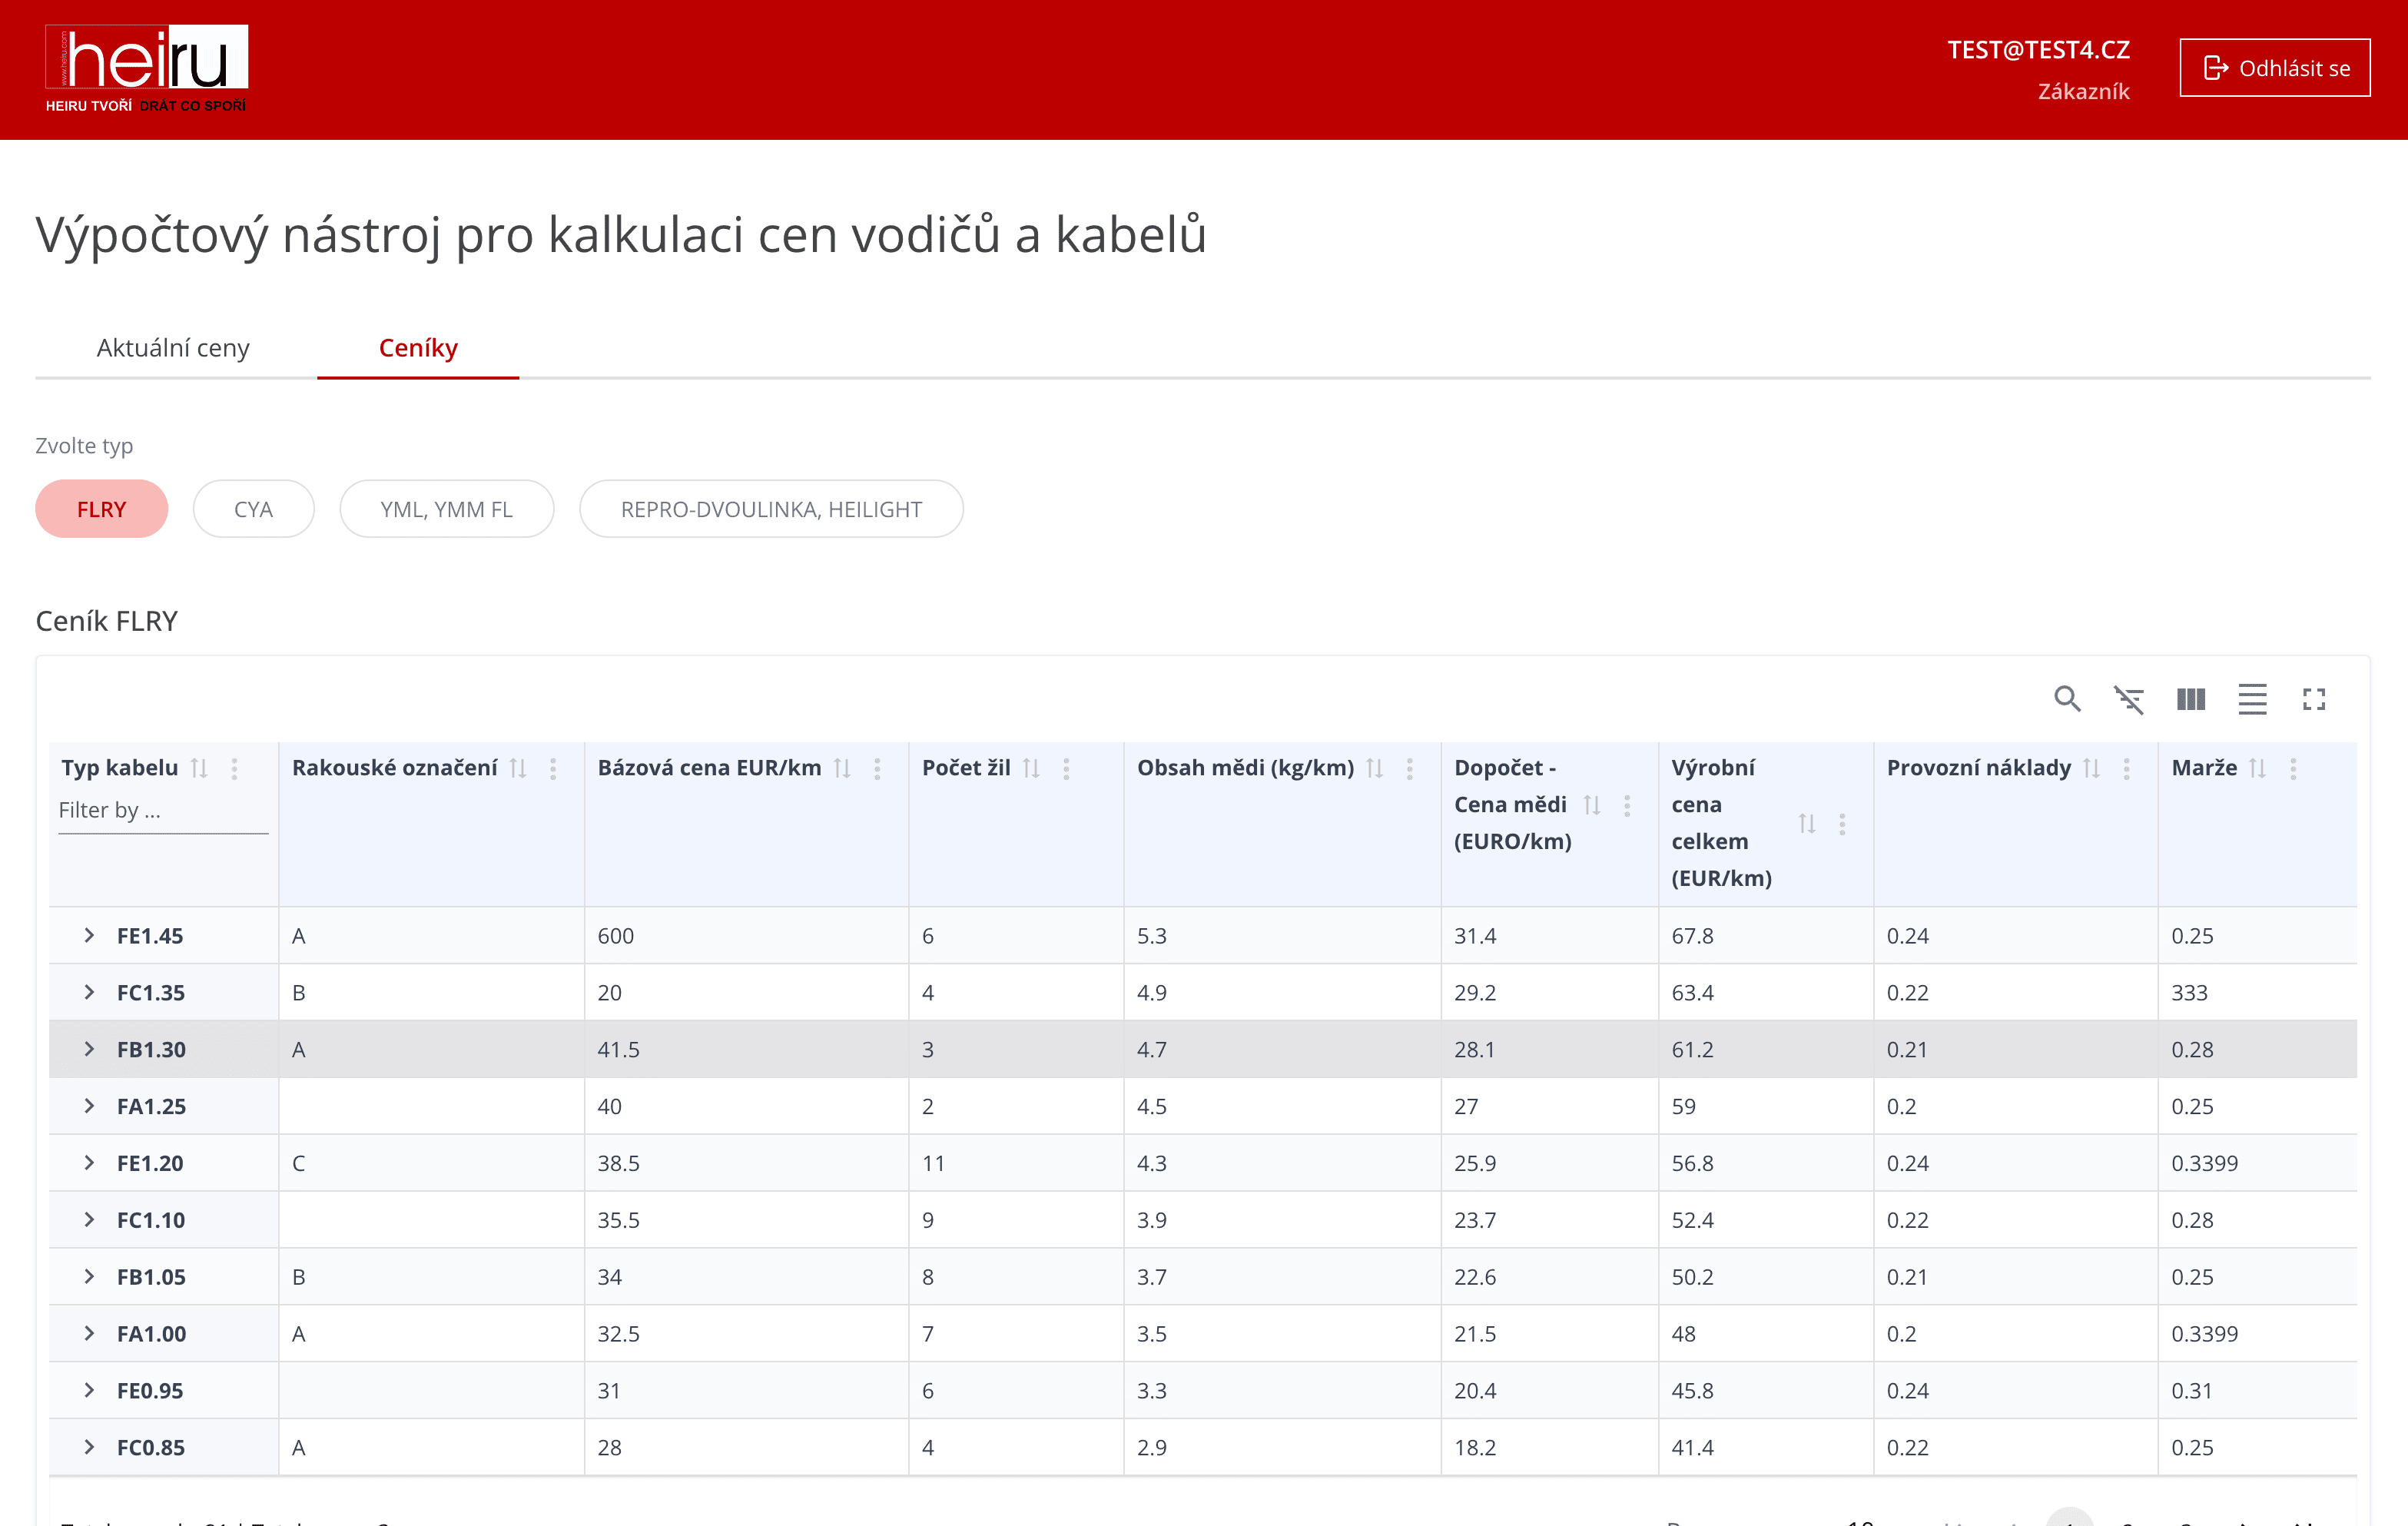Image resolution: width=2408 pixels, height=1526 pixels.
Task: Switch to Aktuální ceny tab
Action: (173, 348)
